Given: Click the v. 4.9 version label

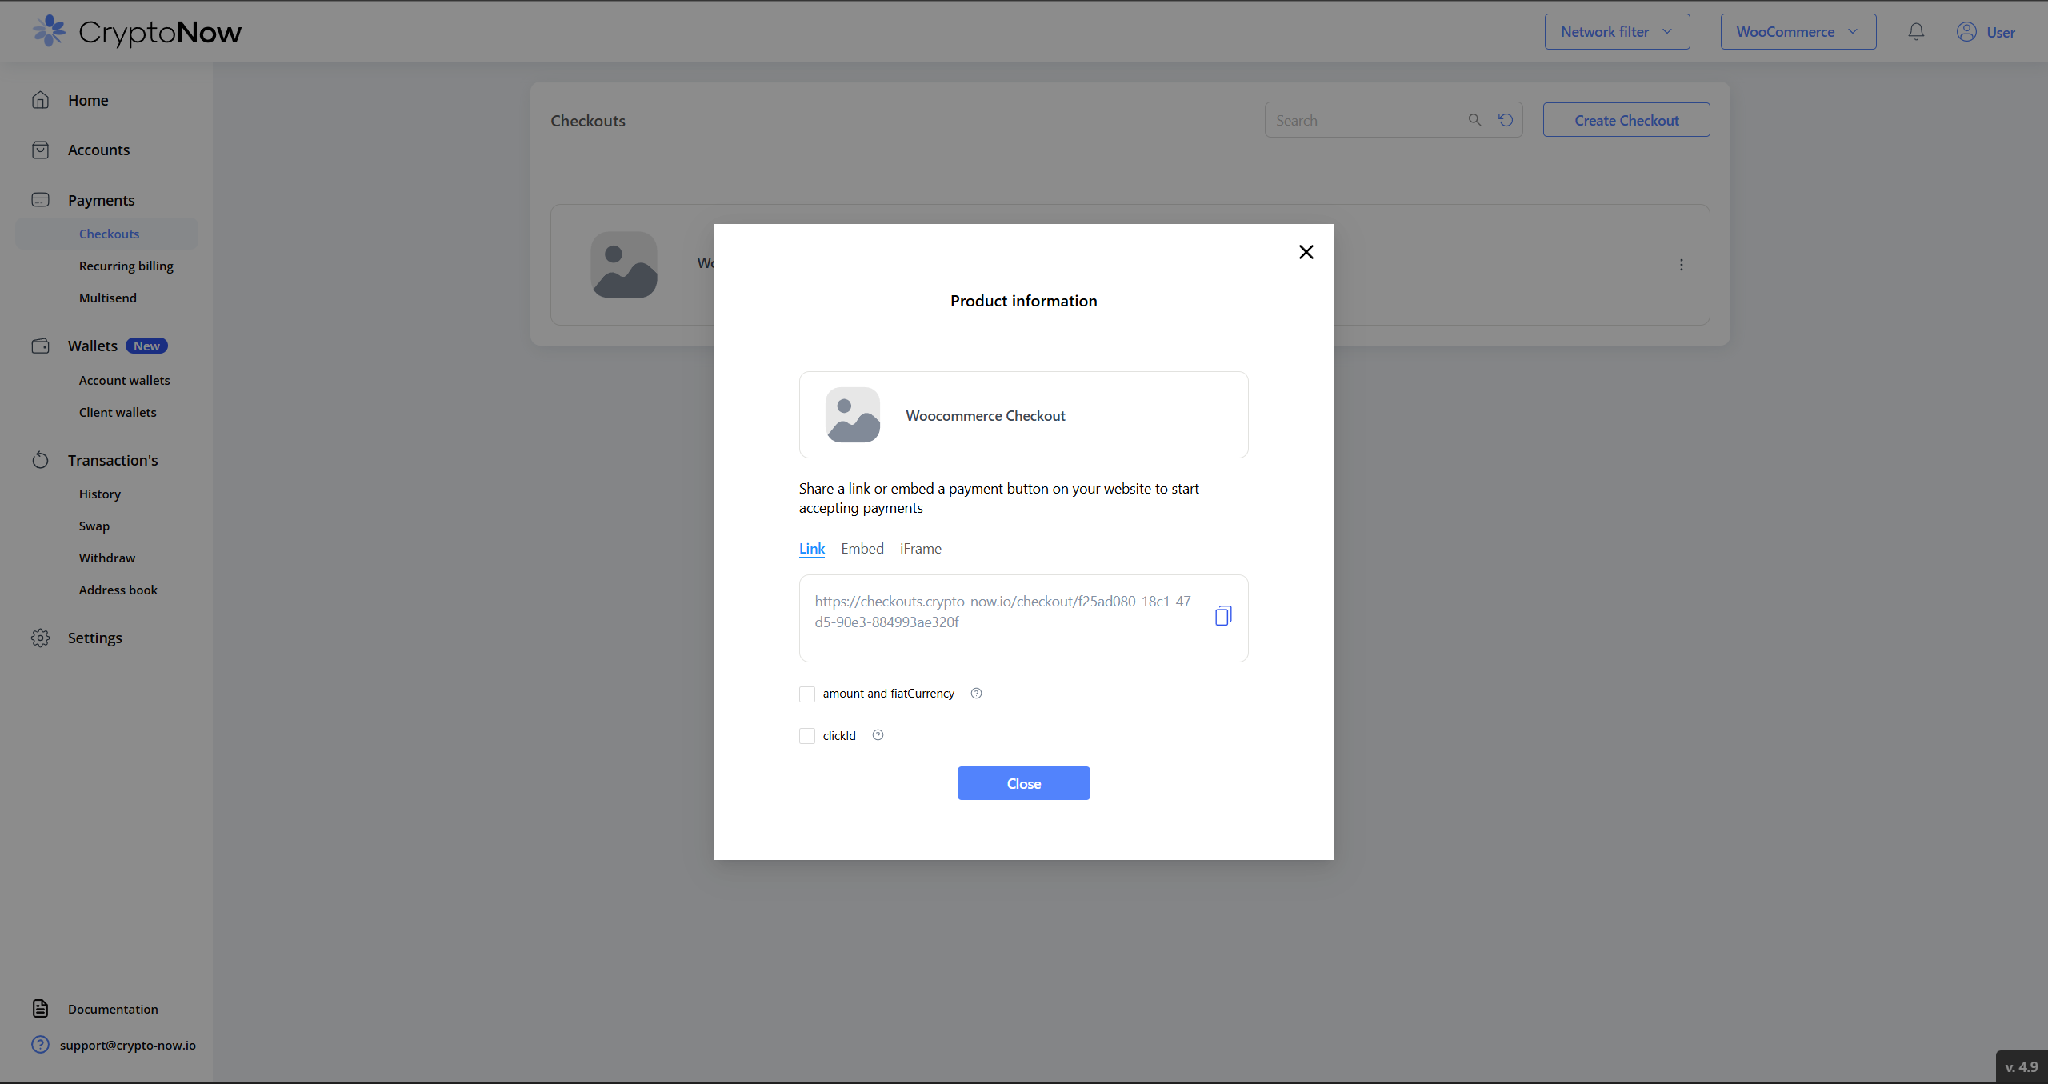Looking at the screenshot, I should click(2021, 1067).
